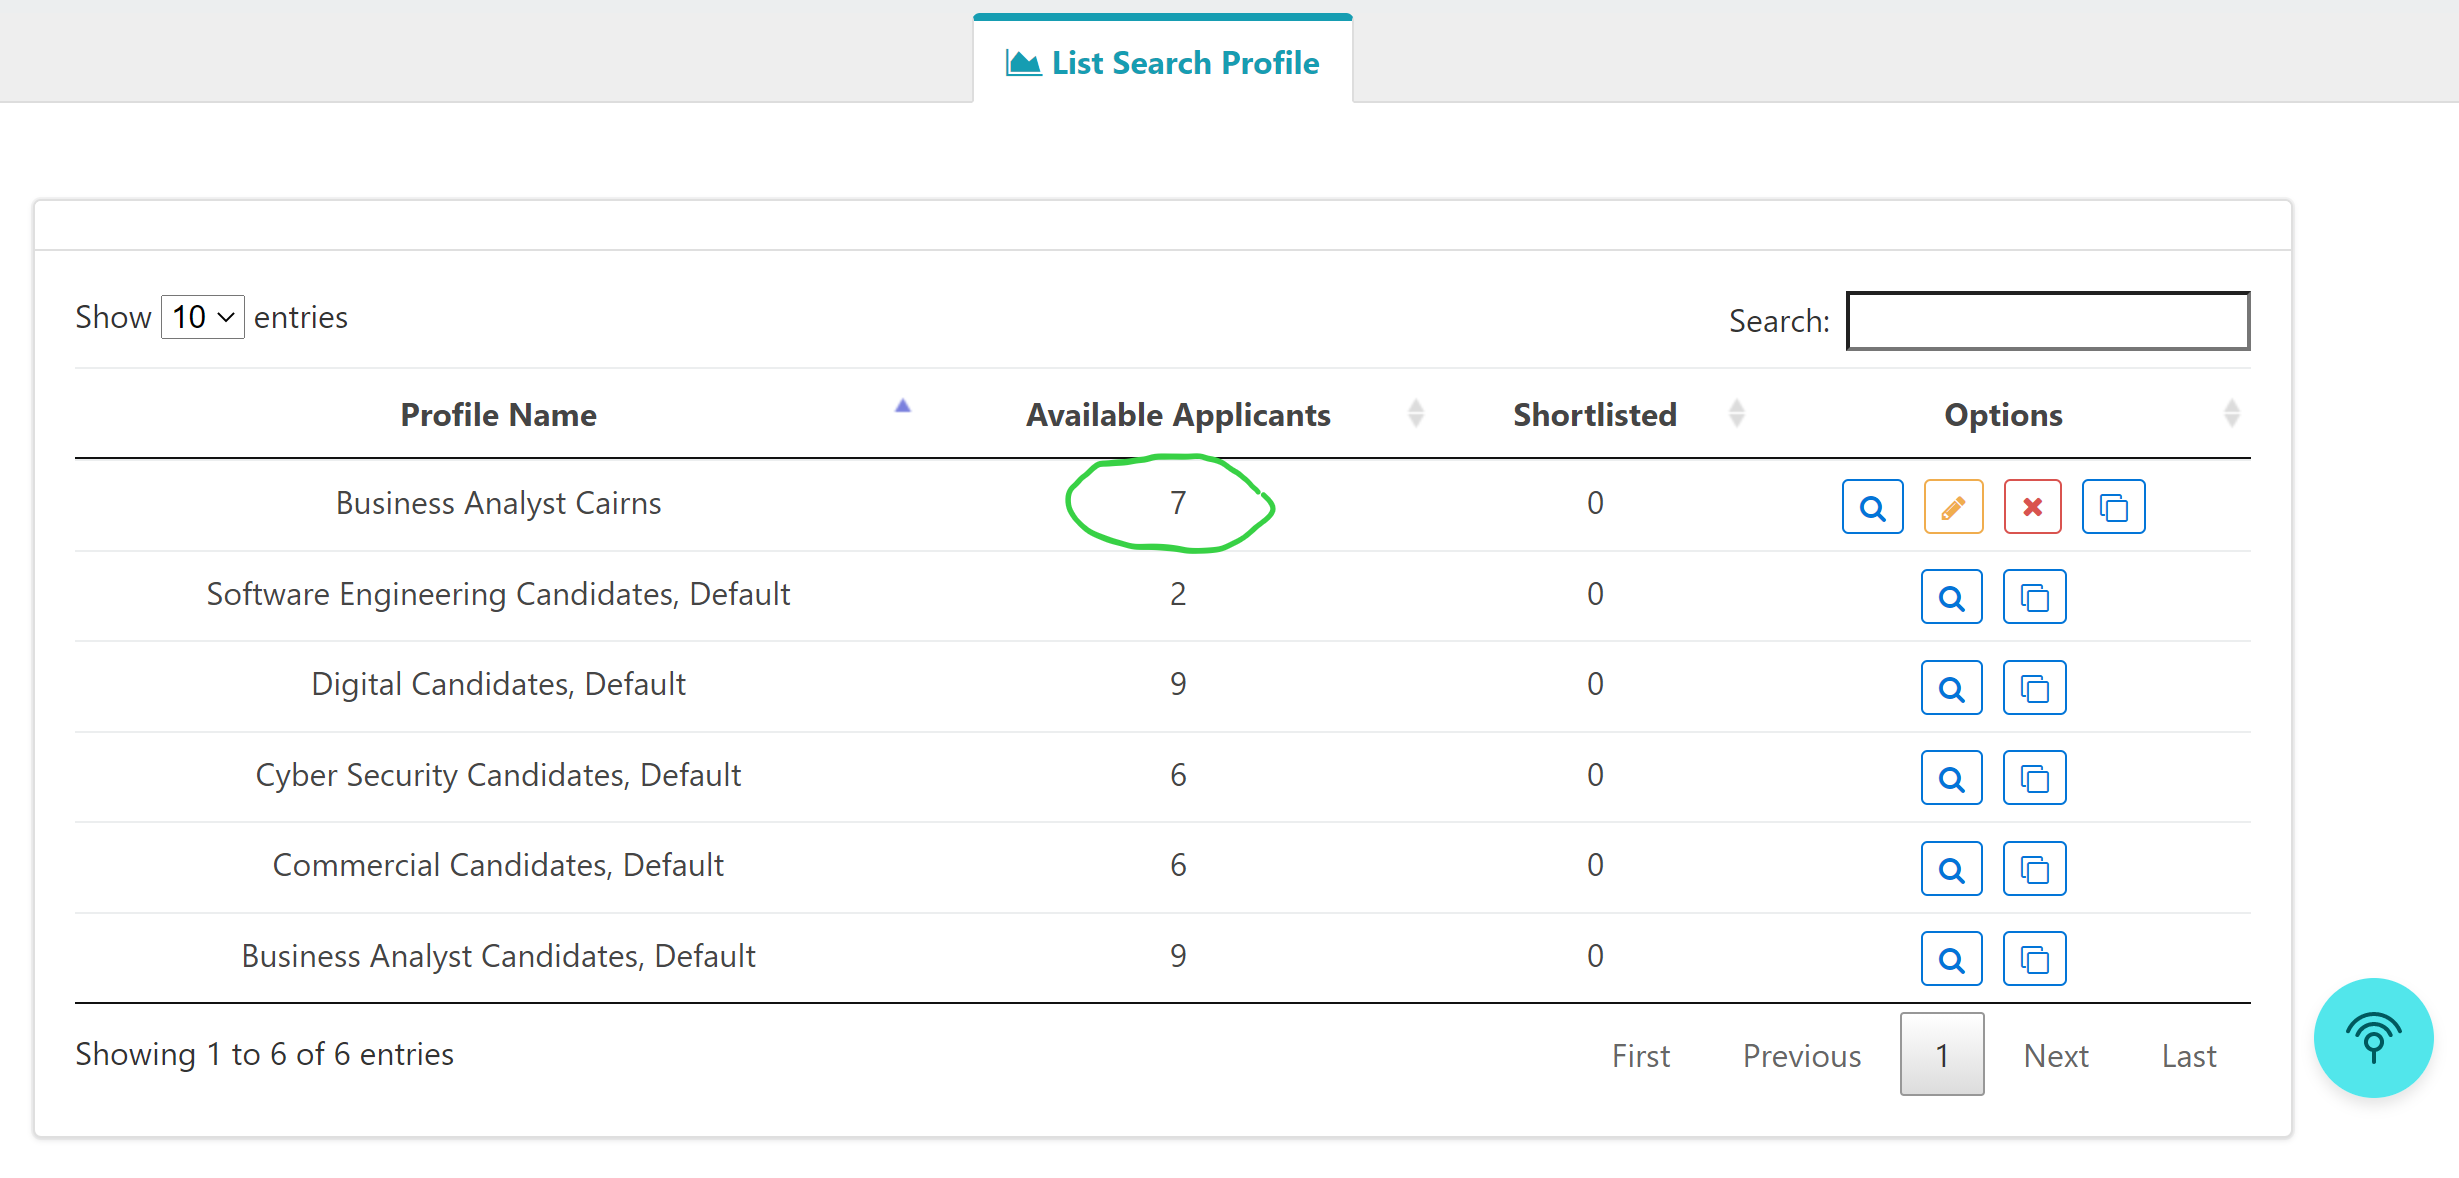Click the Last pagination link
Screen dimensions: 2459x1178
[2188, 1055]
